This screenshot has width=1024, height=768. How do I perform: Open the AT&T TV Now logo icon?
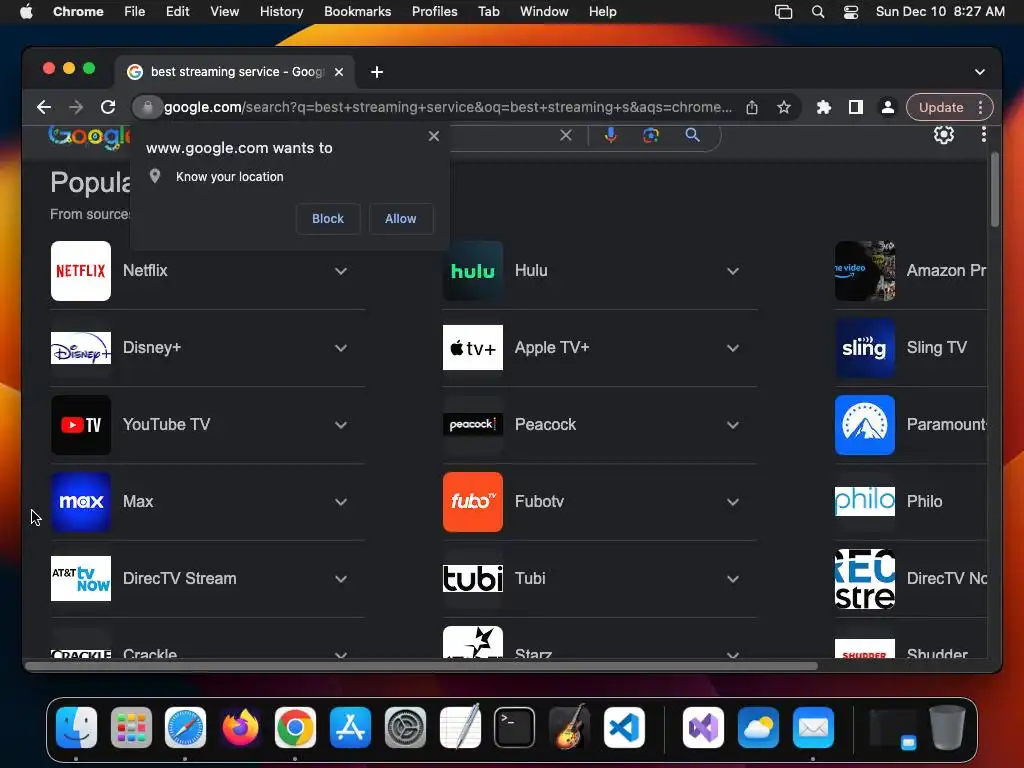point(81,579)
